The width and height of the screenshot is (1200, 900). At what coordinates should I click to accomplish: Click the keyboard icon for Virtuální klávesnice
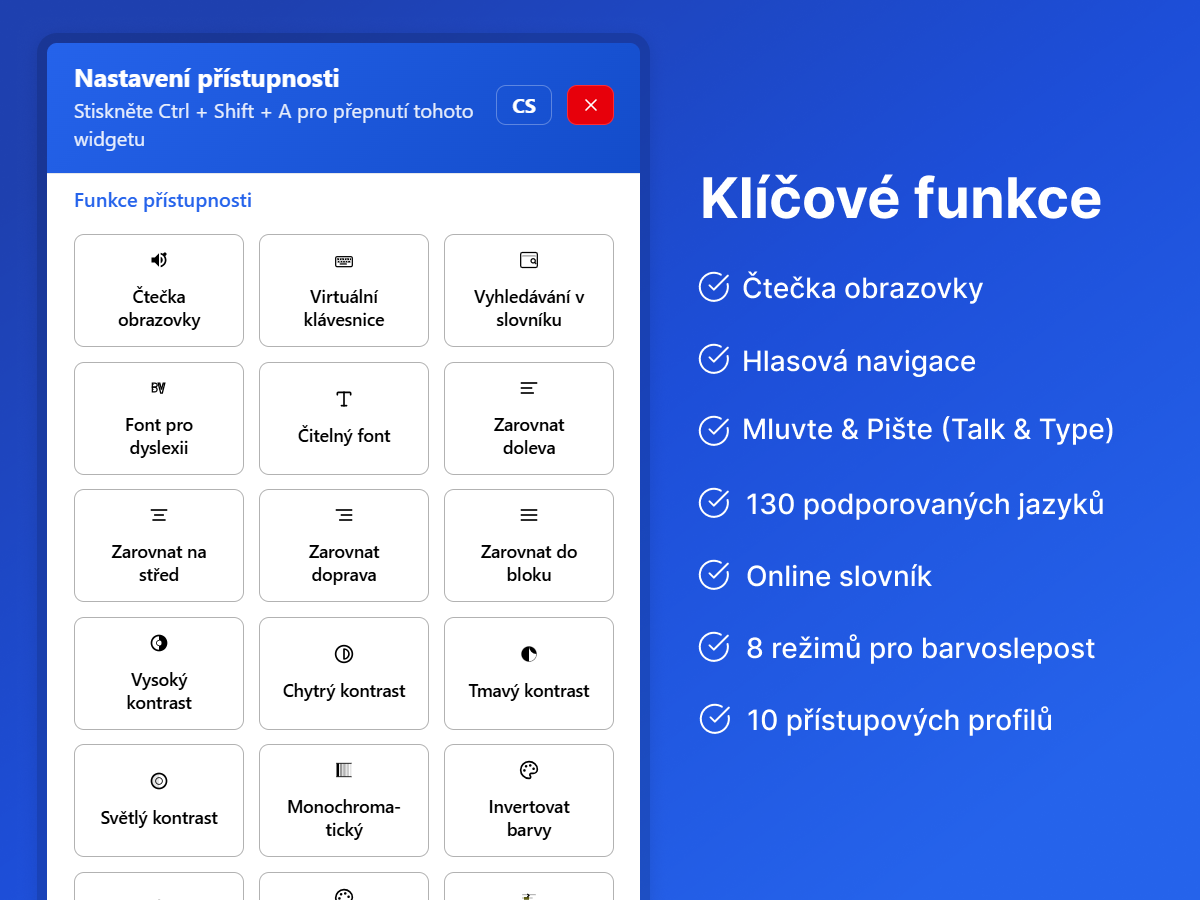pos(344,261)
